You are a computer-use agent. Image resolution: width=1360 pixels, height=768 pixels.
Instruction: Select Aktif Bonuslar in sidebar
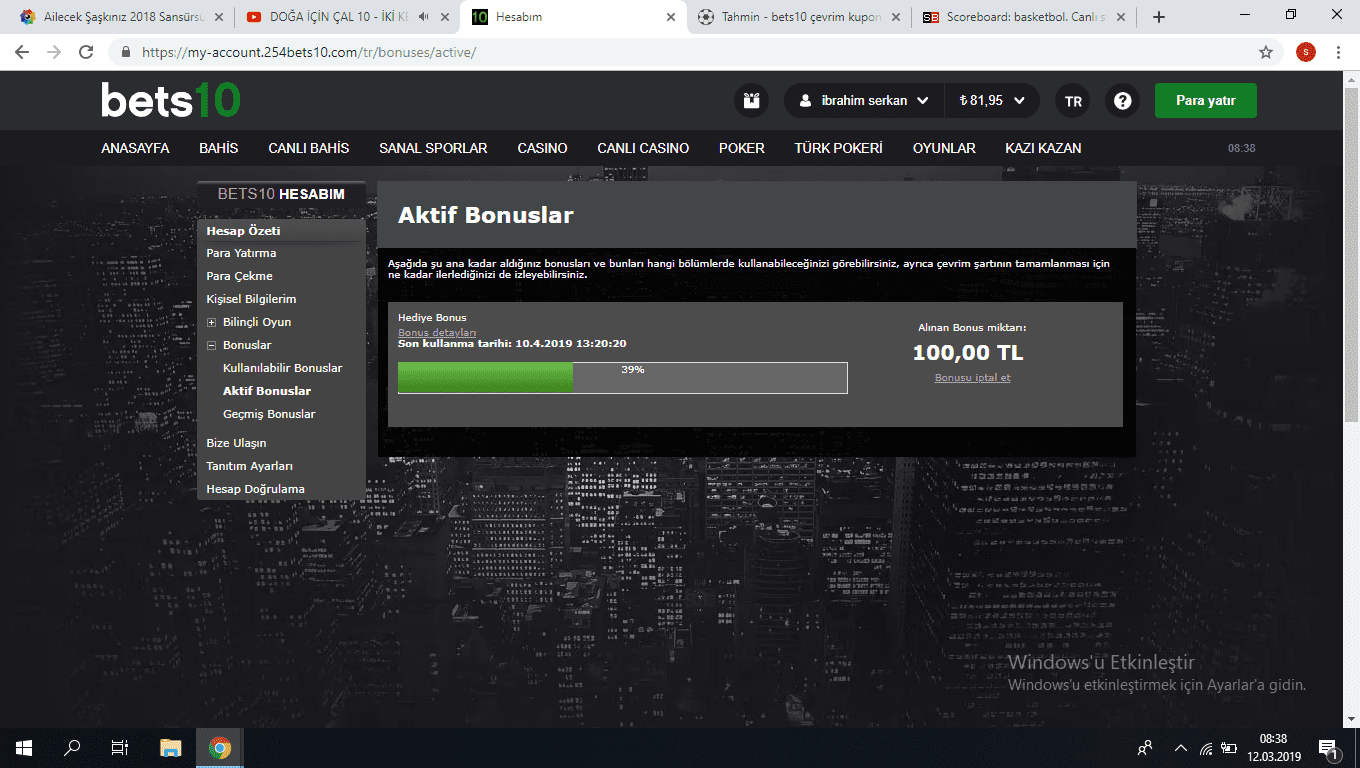point(267,391)
